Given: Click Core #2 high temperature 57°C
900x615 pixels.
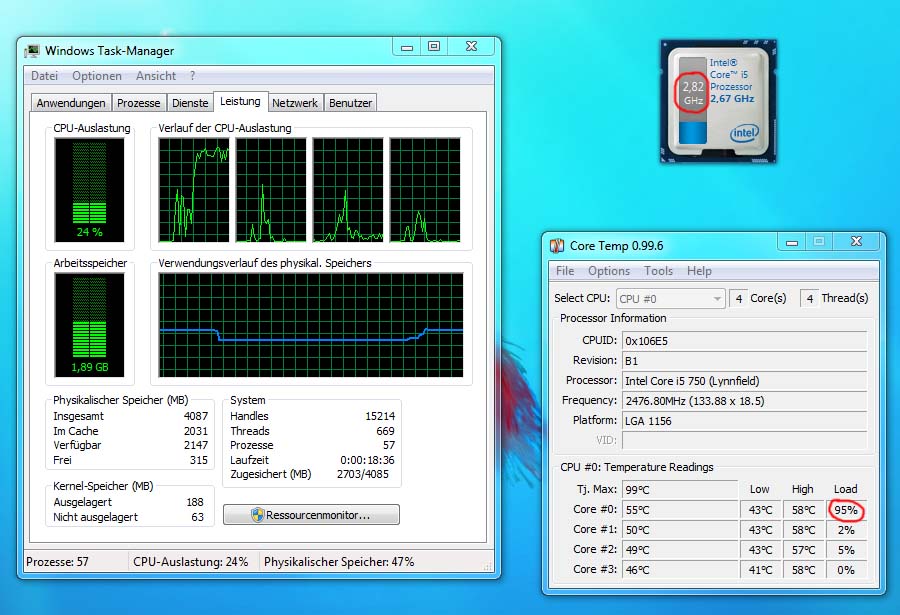Looking at the screenshot, I should point(803,550).
